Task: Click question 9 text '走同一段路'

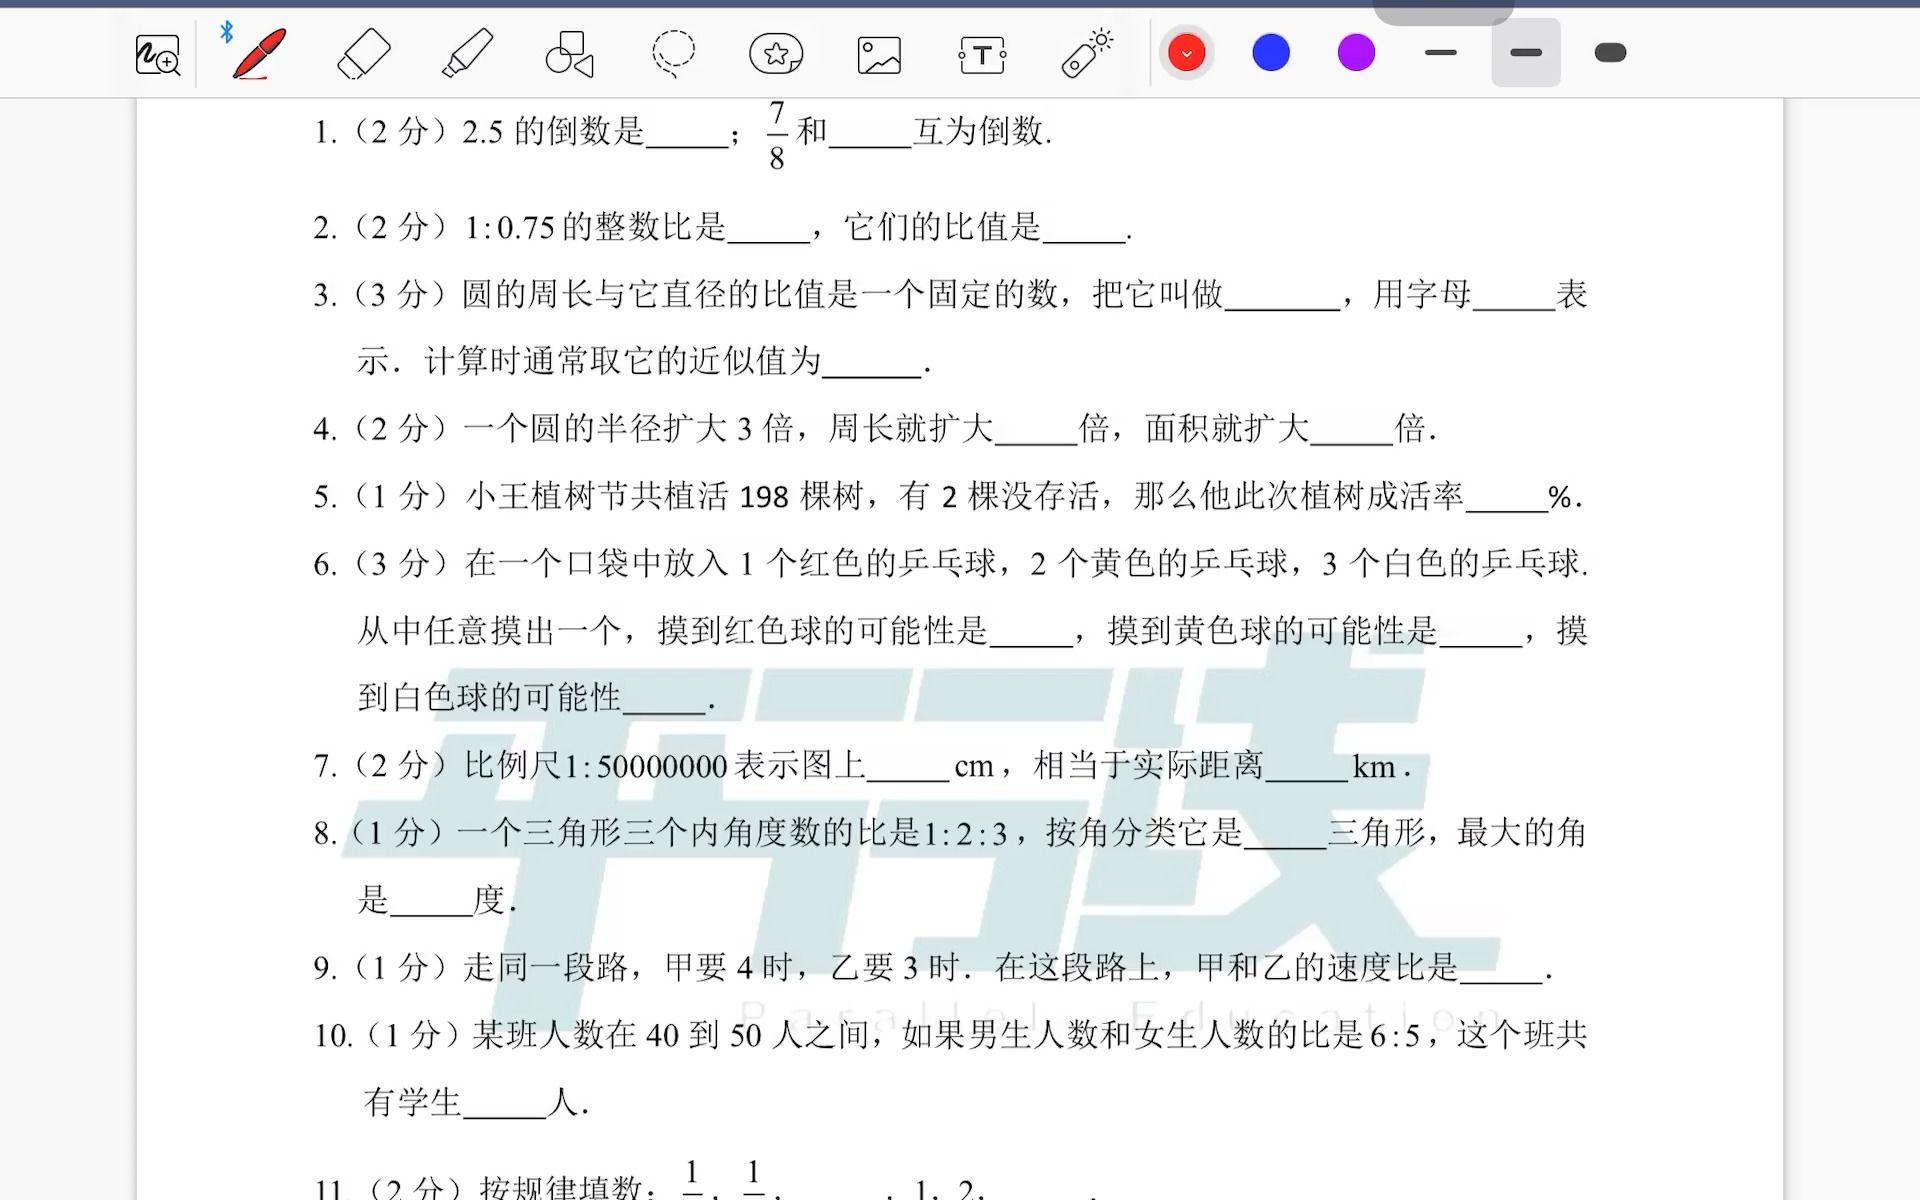Action: click(x=545, y=967)
